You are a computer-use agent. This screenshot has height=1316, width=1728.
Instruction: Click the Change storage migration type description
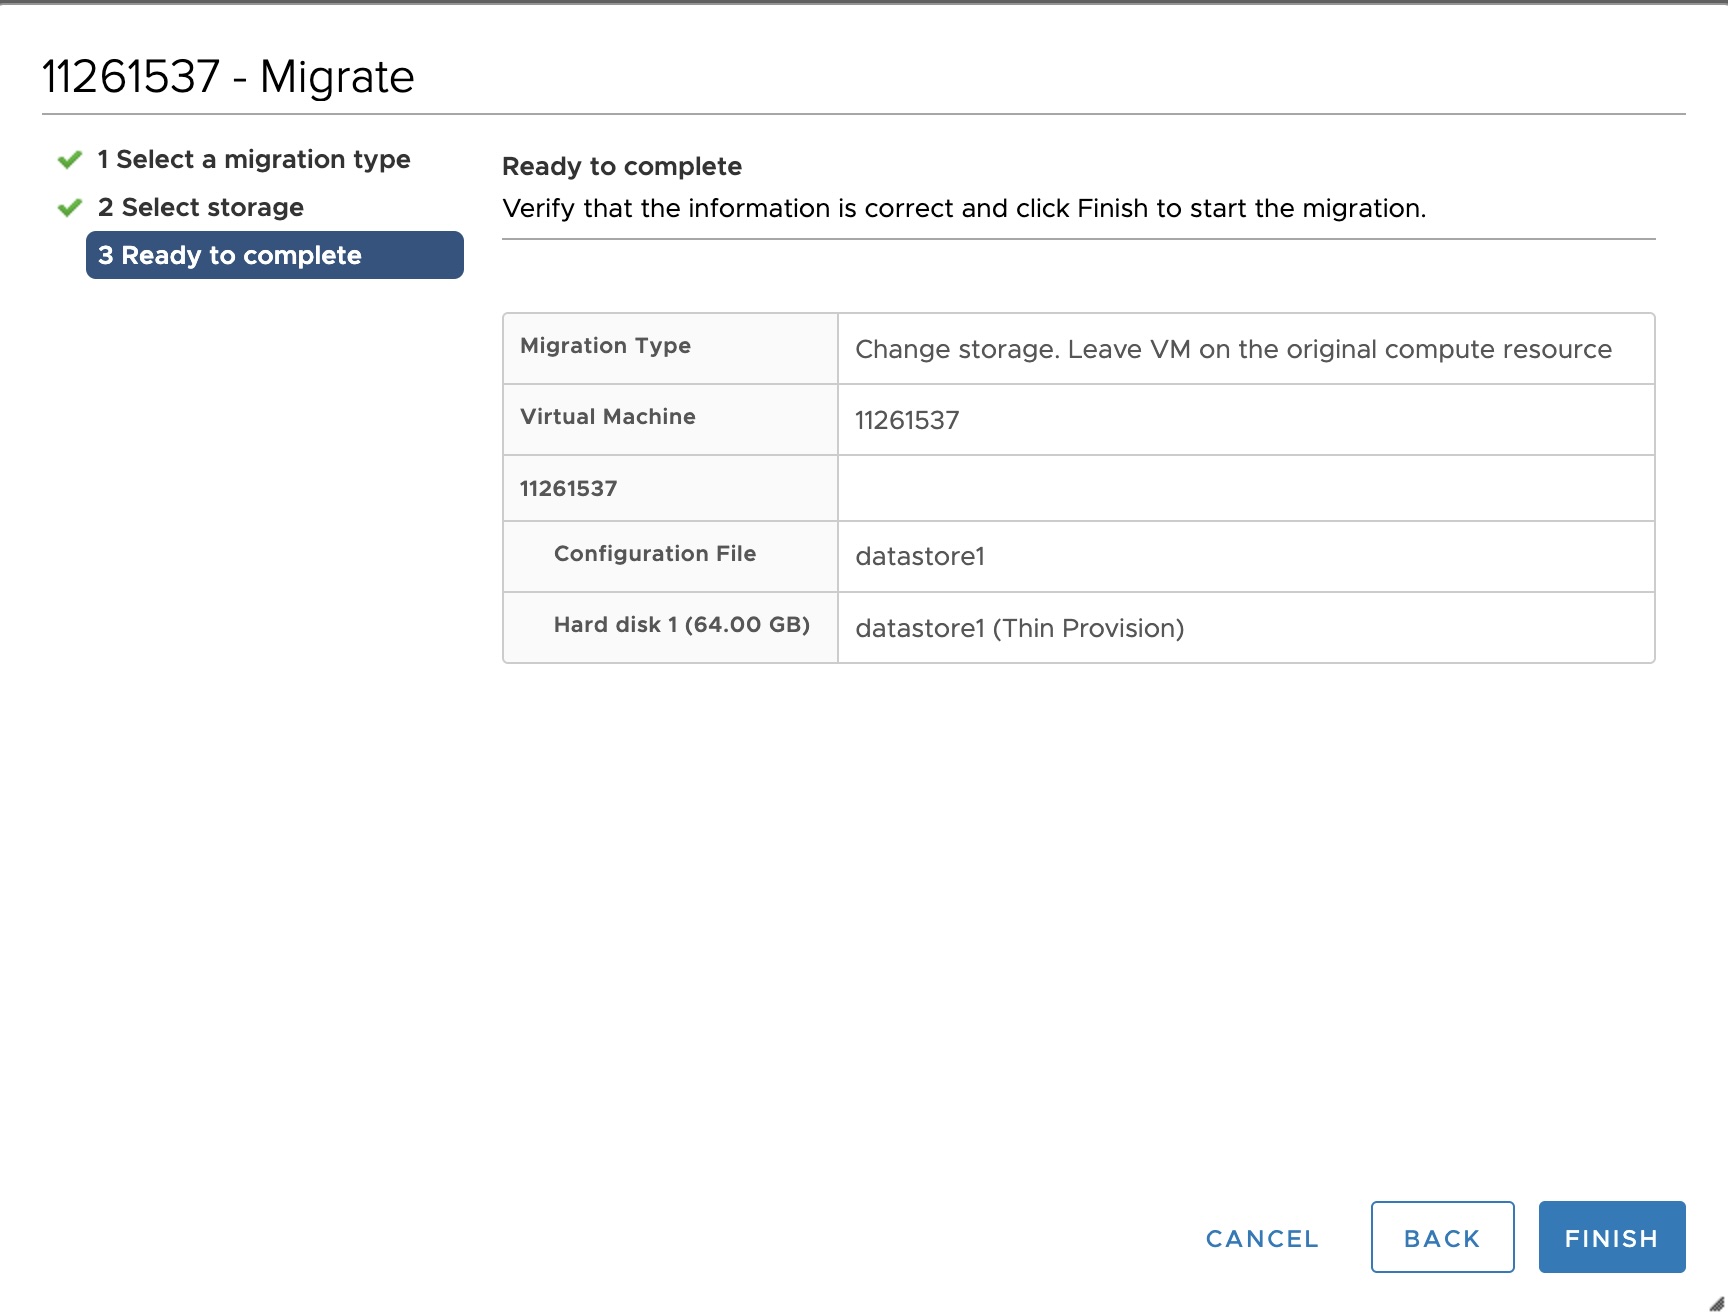[1232, 349]
